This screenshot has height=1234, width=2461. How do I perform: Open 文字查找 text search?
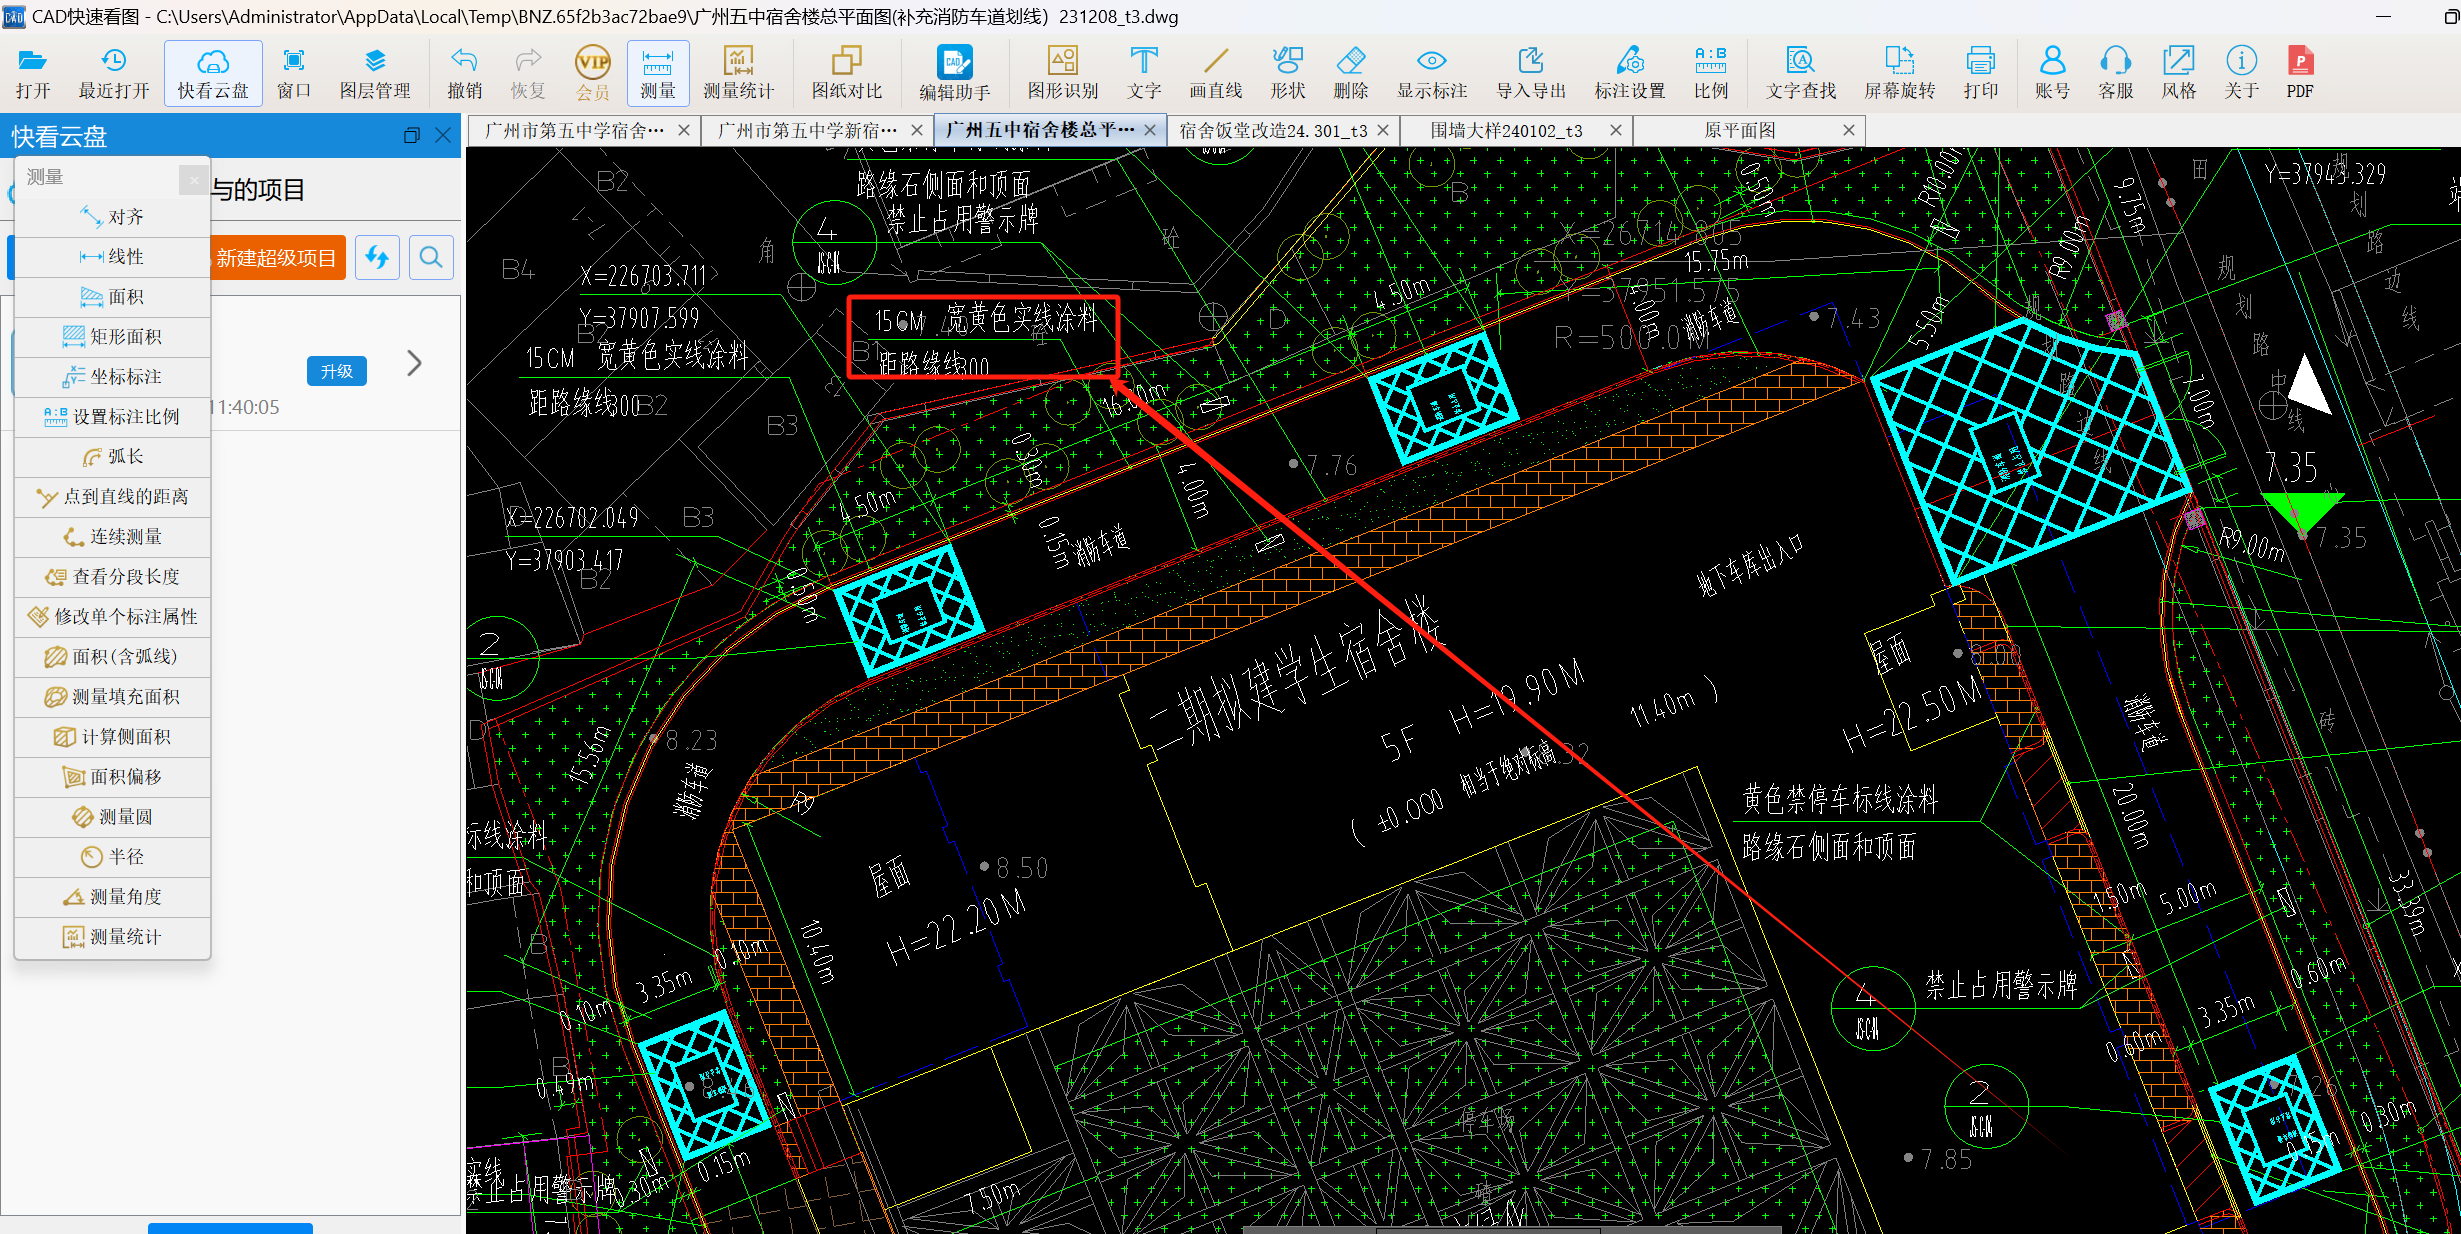point(1801,73)
